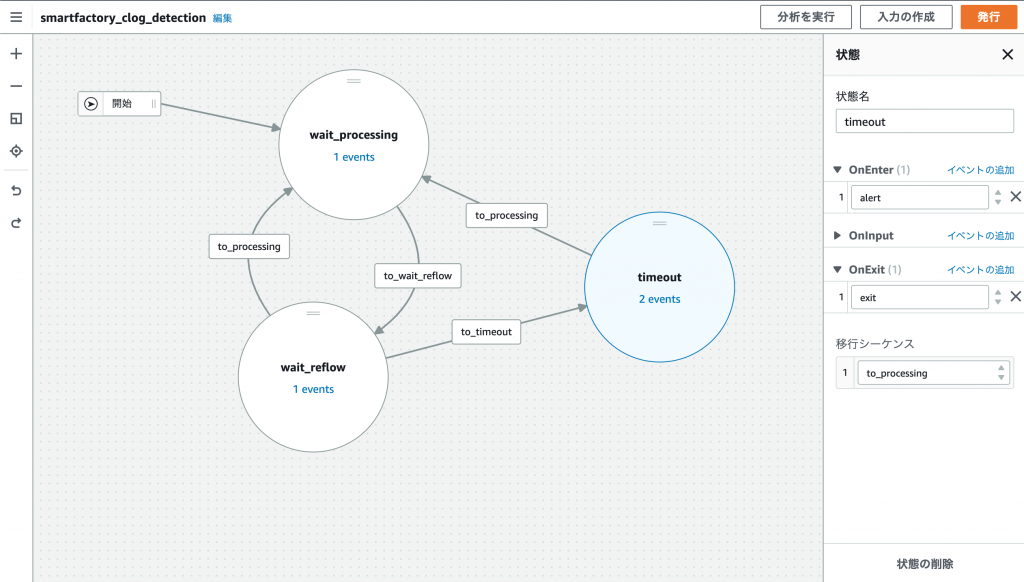The image size is (1024, 582).
Task: Click the 編集 link beside the model title
Action: coord(222,17)
